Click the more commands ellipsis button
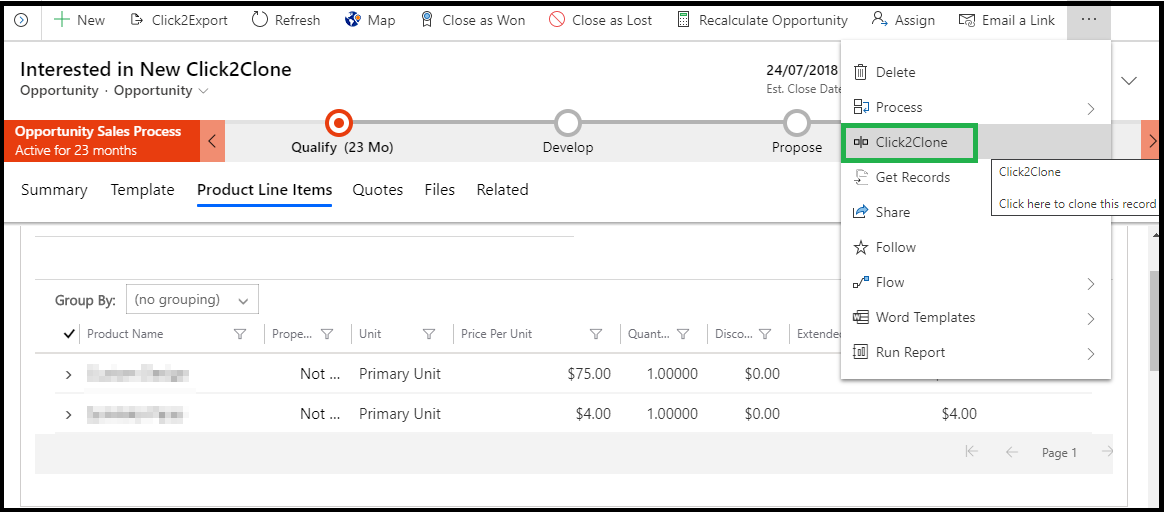The image size is (1164, 512). pyautogui.click(x=1089, y=20)
